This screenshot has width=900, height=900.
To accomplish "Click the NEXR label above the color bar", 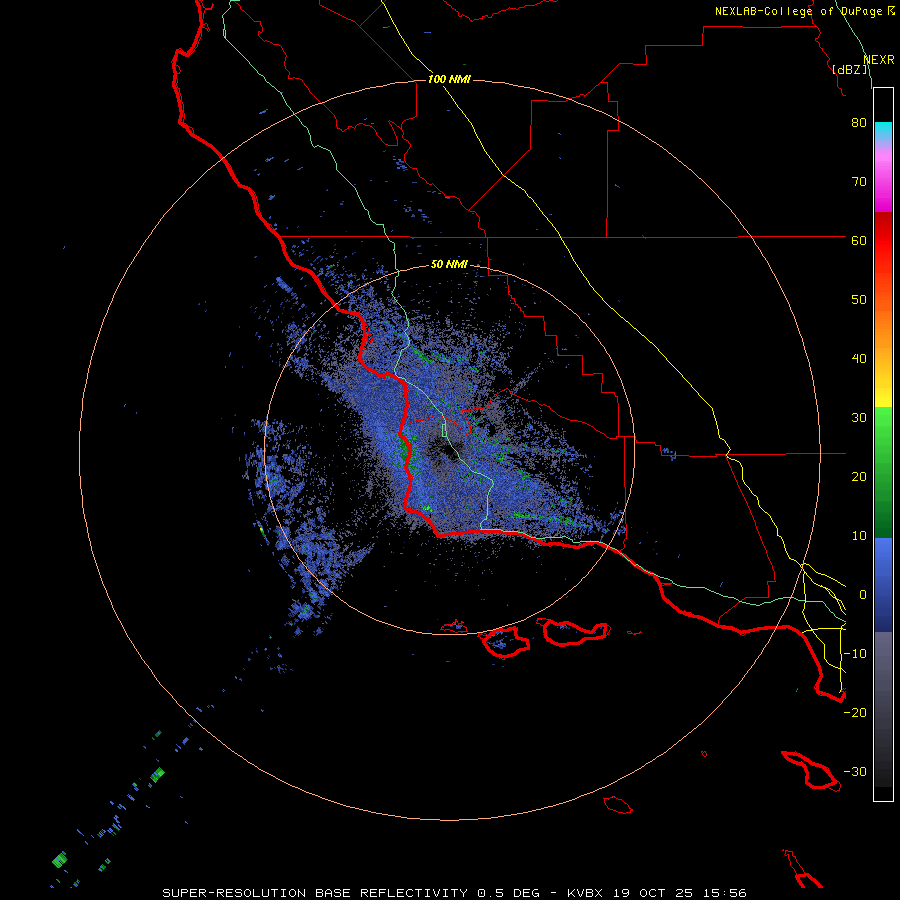I will pyautogui.click(x=879, y=60).
